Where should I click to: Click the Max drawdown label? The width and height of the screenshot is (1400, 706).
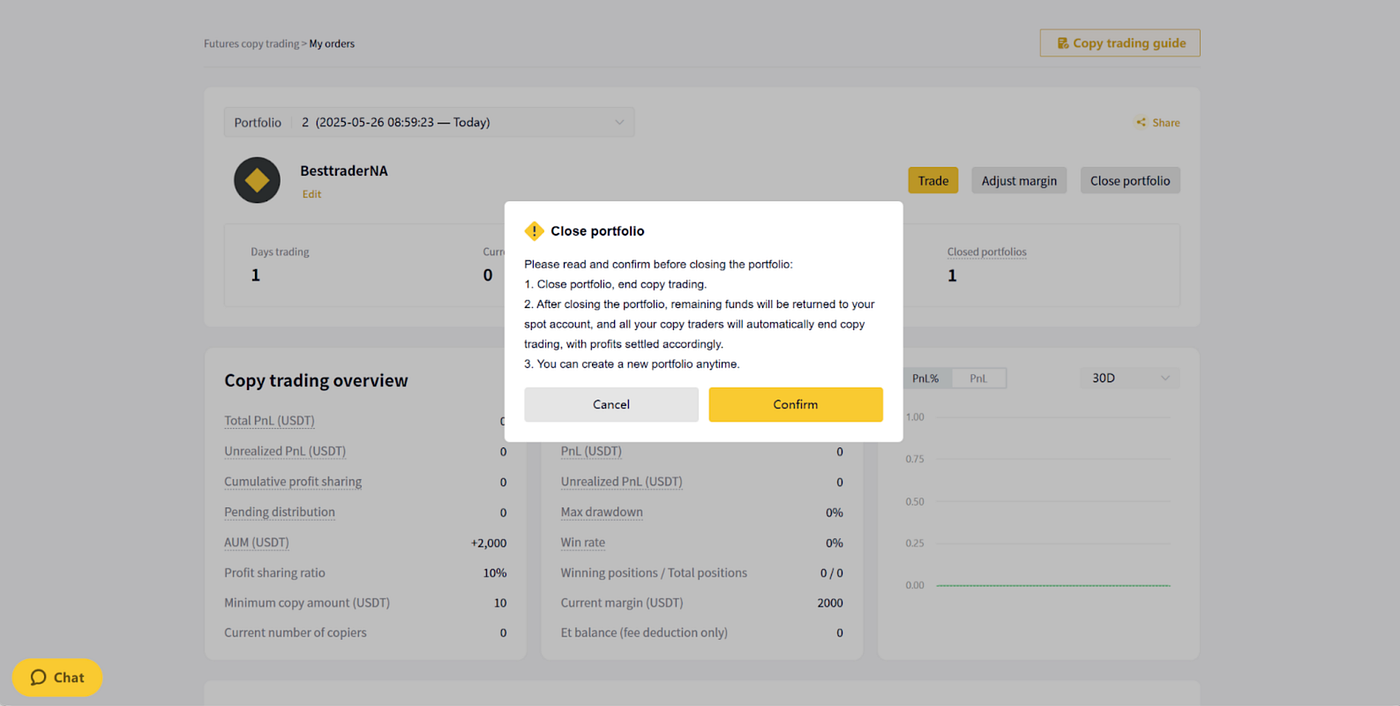(x=602, y=512)
